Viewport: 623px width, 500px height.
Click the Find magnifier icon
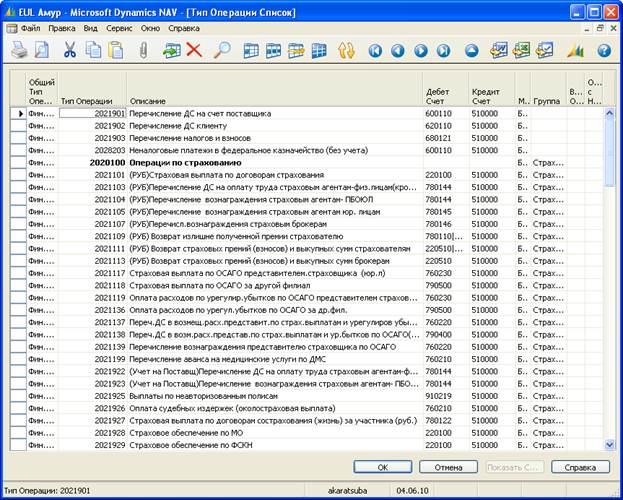tap(221, 50)
